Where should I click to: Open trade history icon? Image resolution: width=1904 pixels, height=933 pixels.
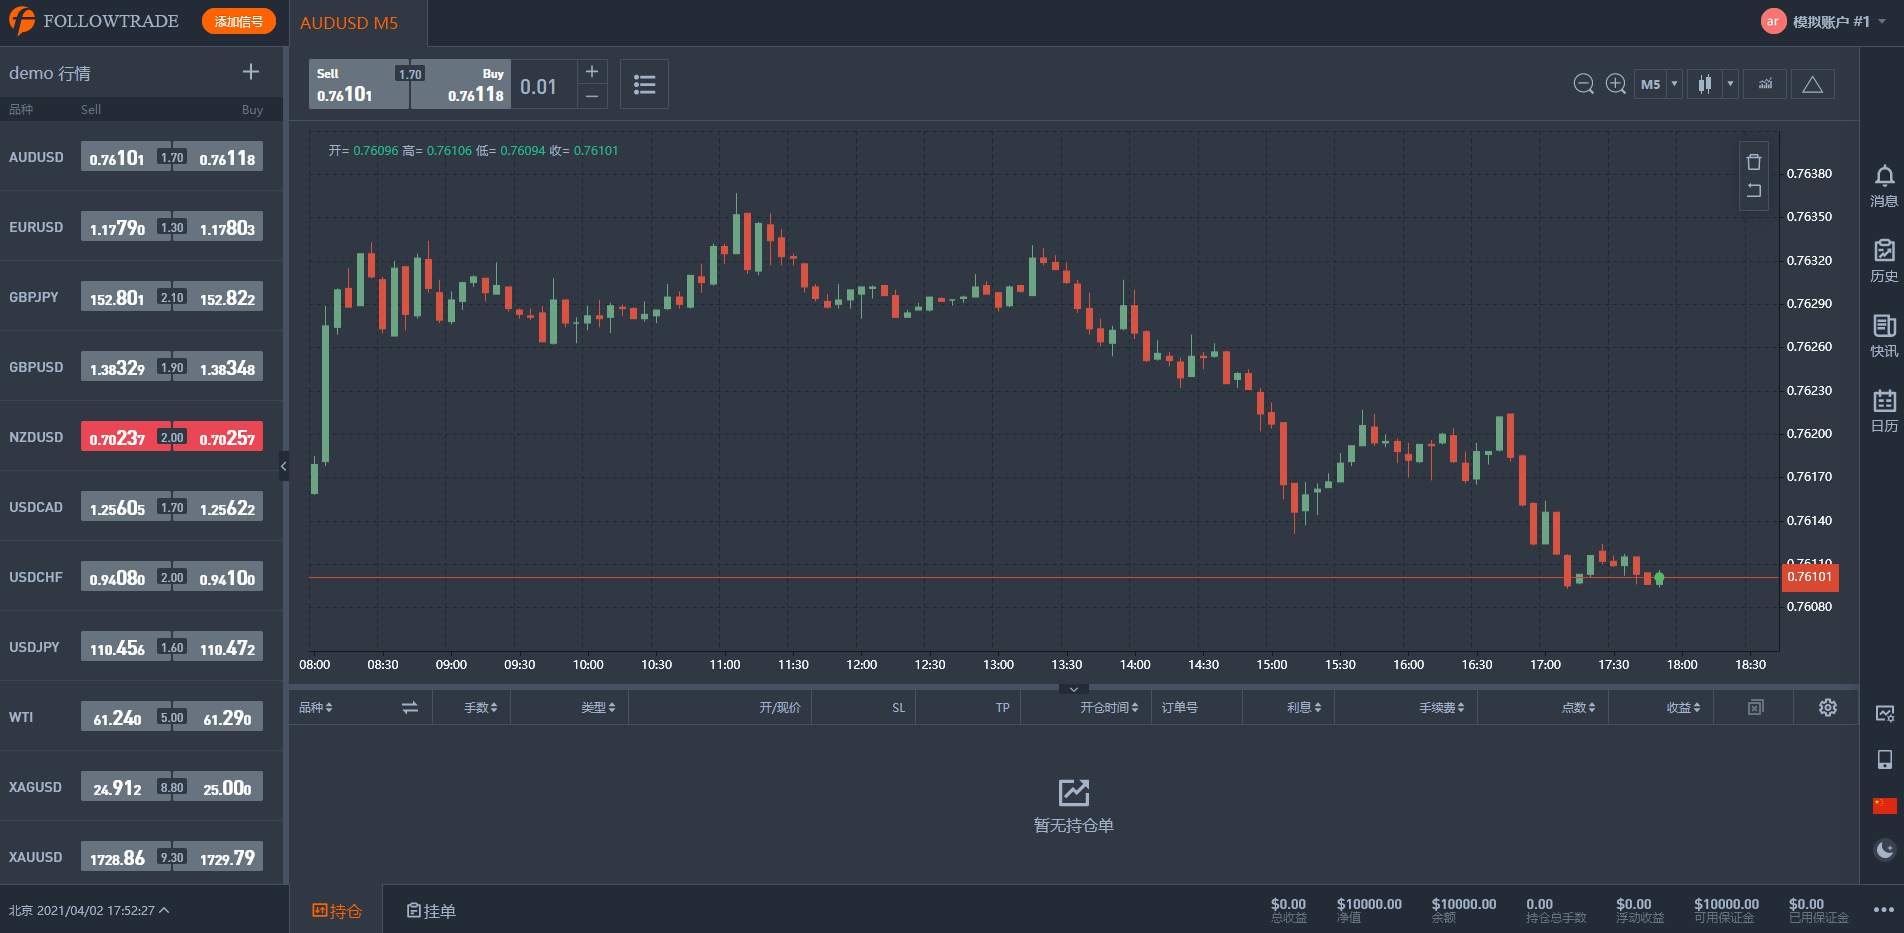click(x=1884, y=261)
